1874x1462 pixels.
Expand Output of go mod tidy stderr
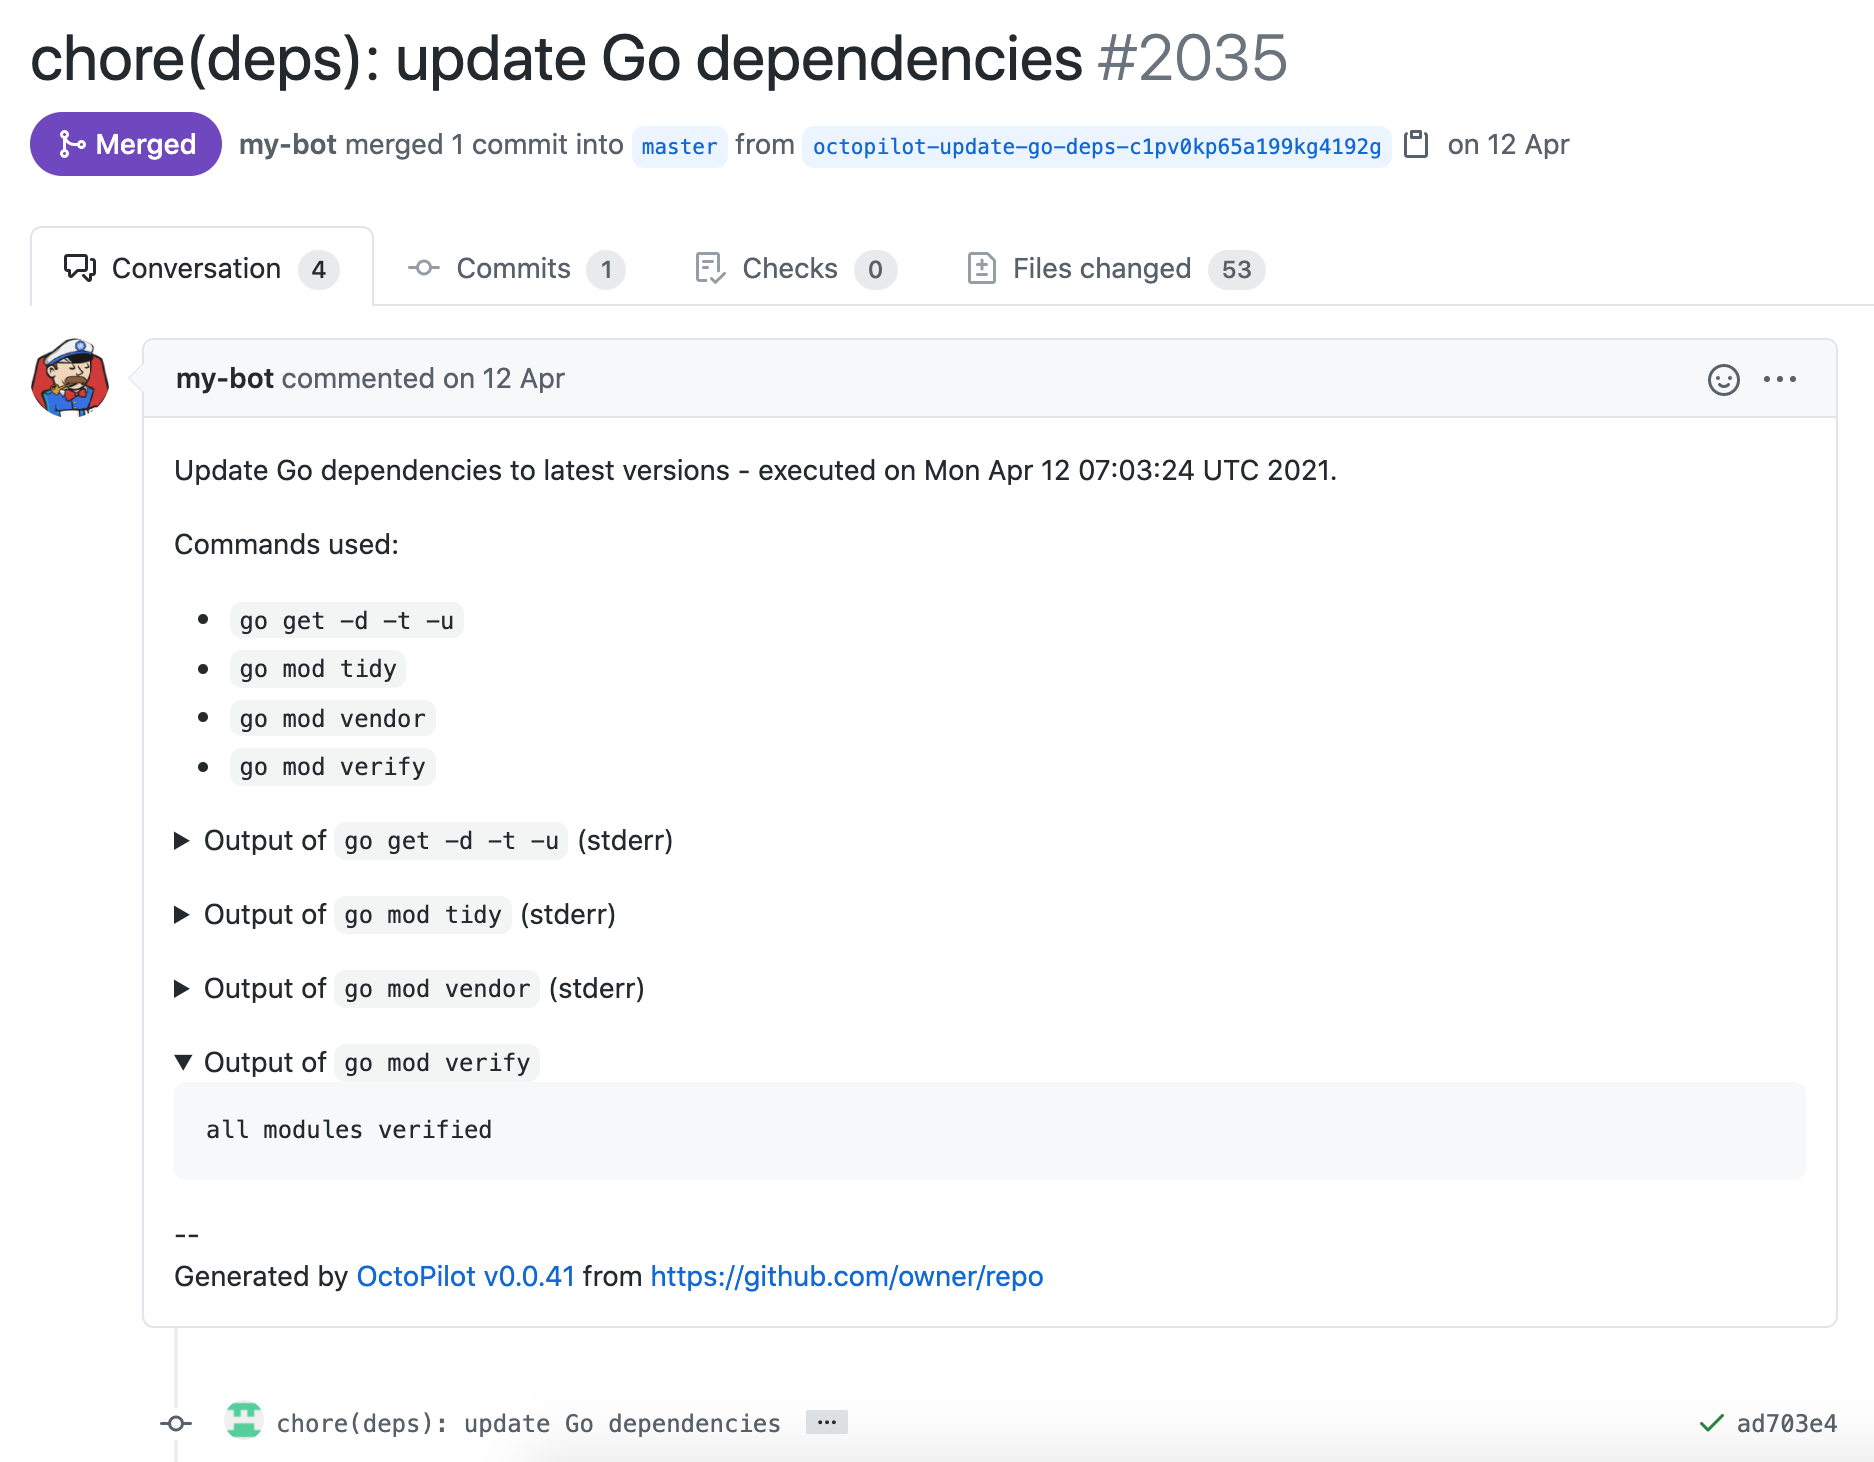[182, 915]
